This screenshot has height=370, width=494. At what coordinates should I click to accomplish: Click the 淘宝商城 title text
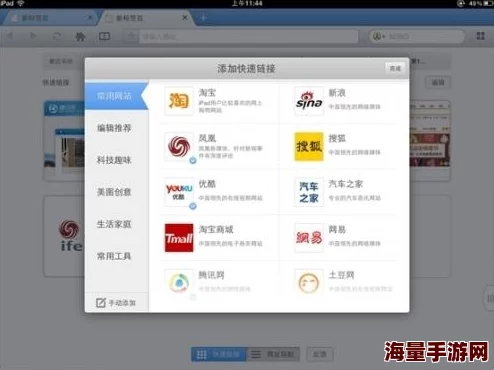216,229
